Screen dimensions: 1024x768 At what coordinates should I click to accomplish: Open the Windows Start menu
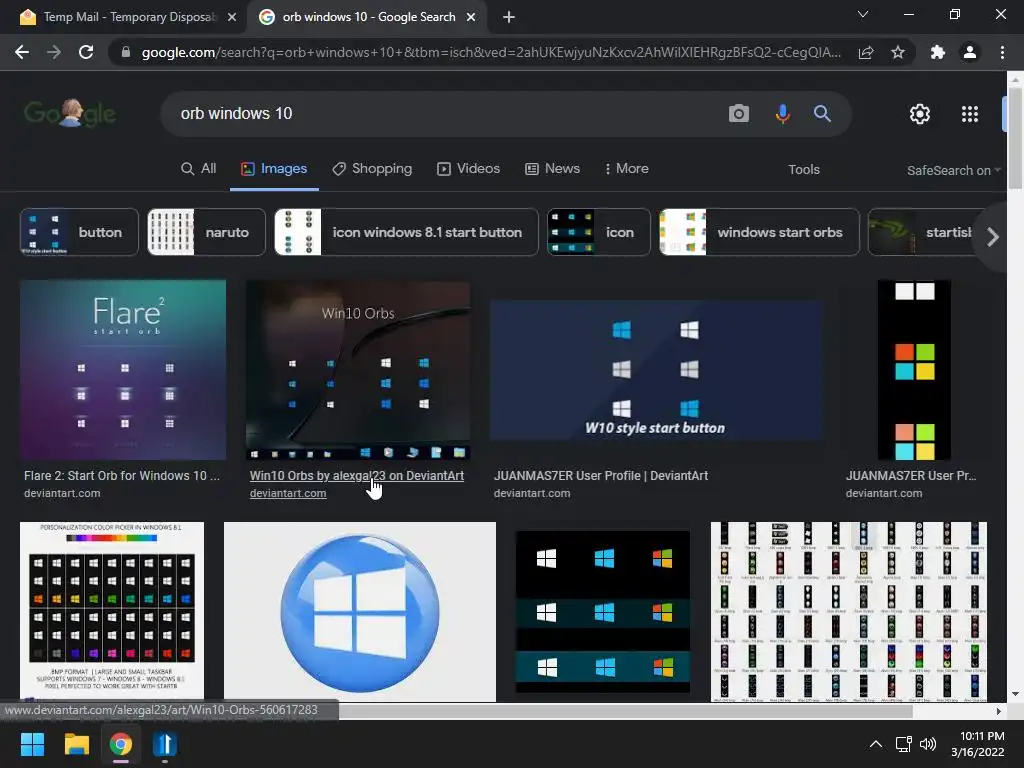pyautogui.click(x=32, y=744)
